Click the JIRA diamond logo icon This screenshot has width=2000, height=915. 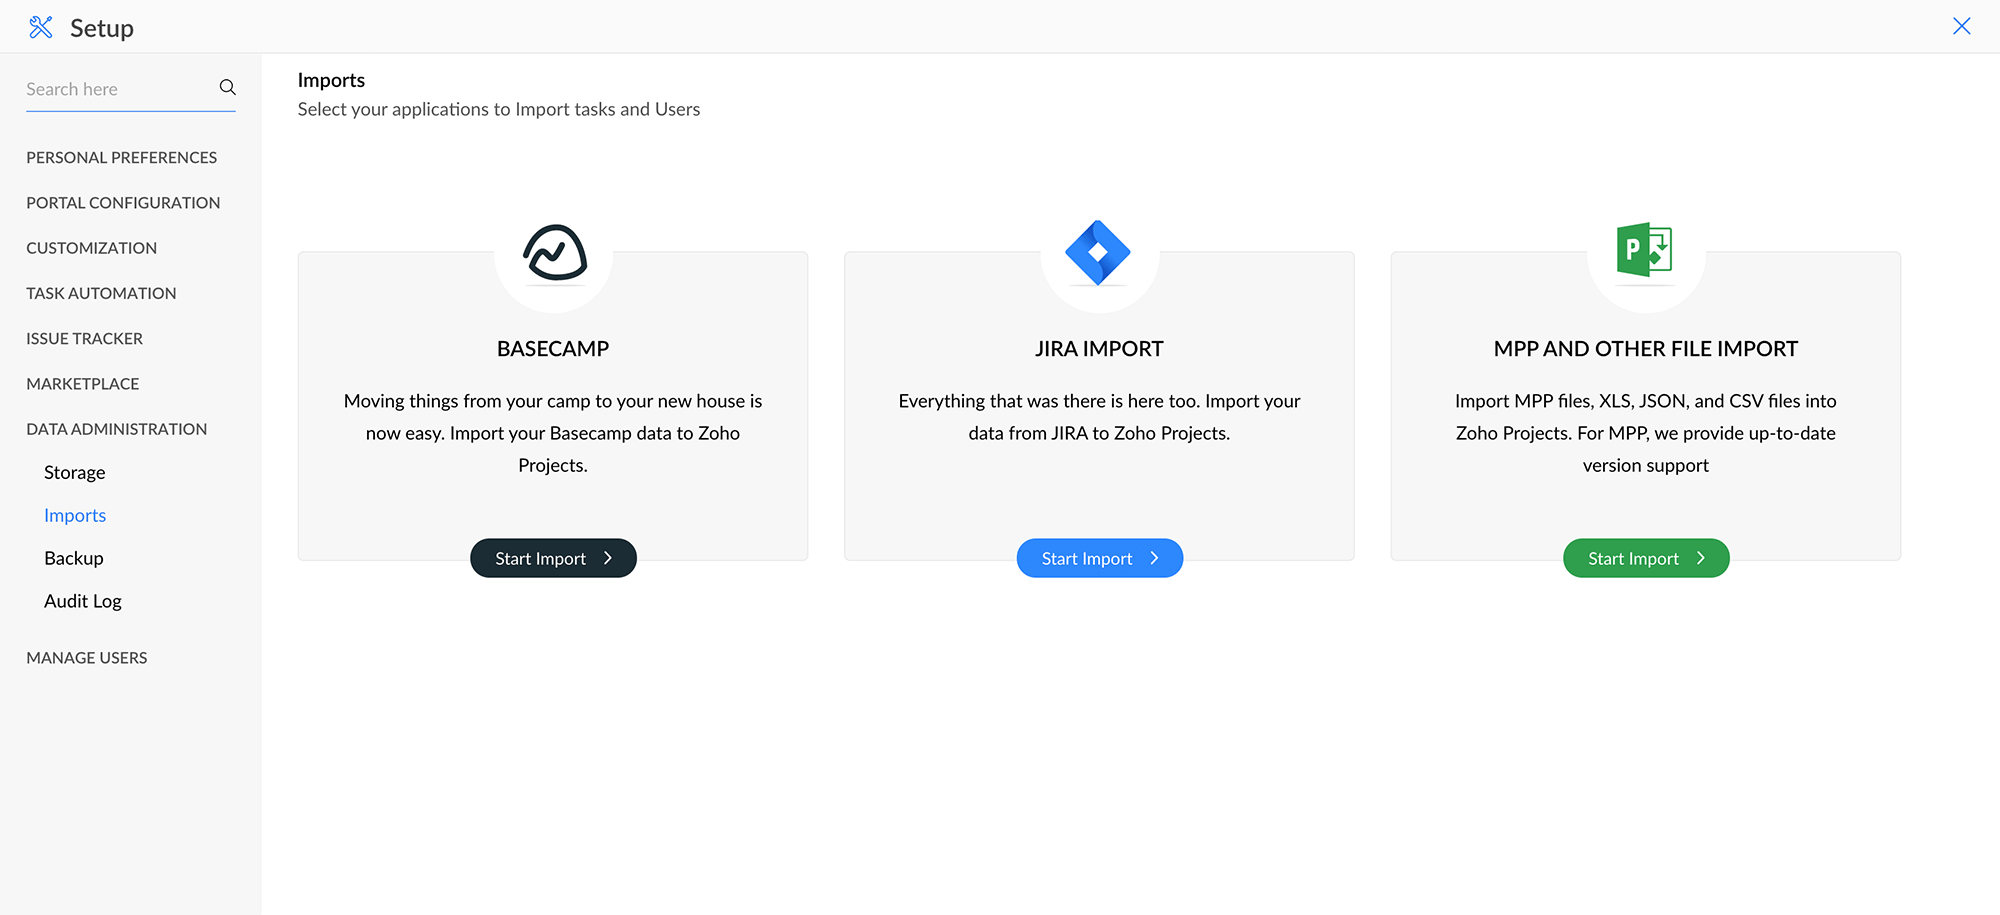[x=1098, y=252]
